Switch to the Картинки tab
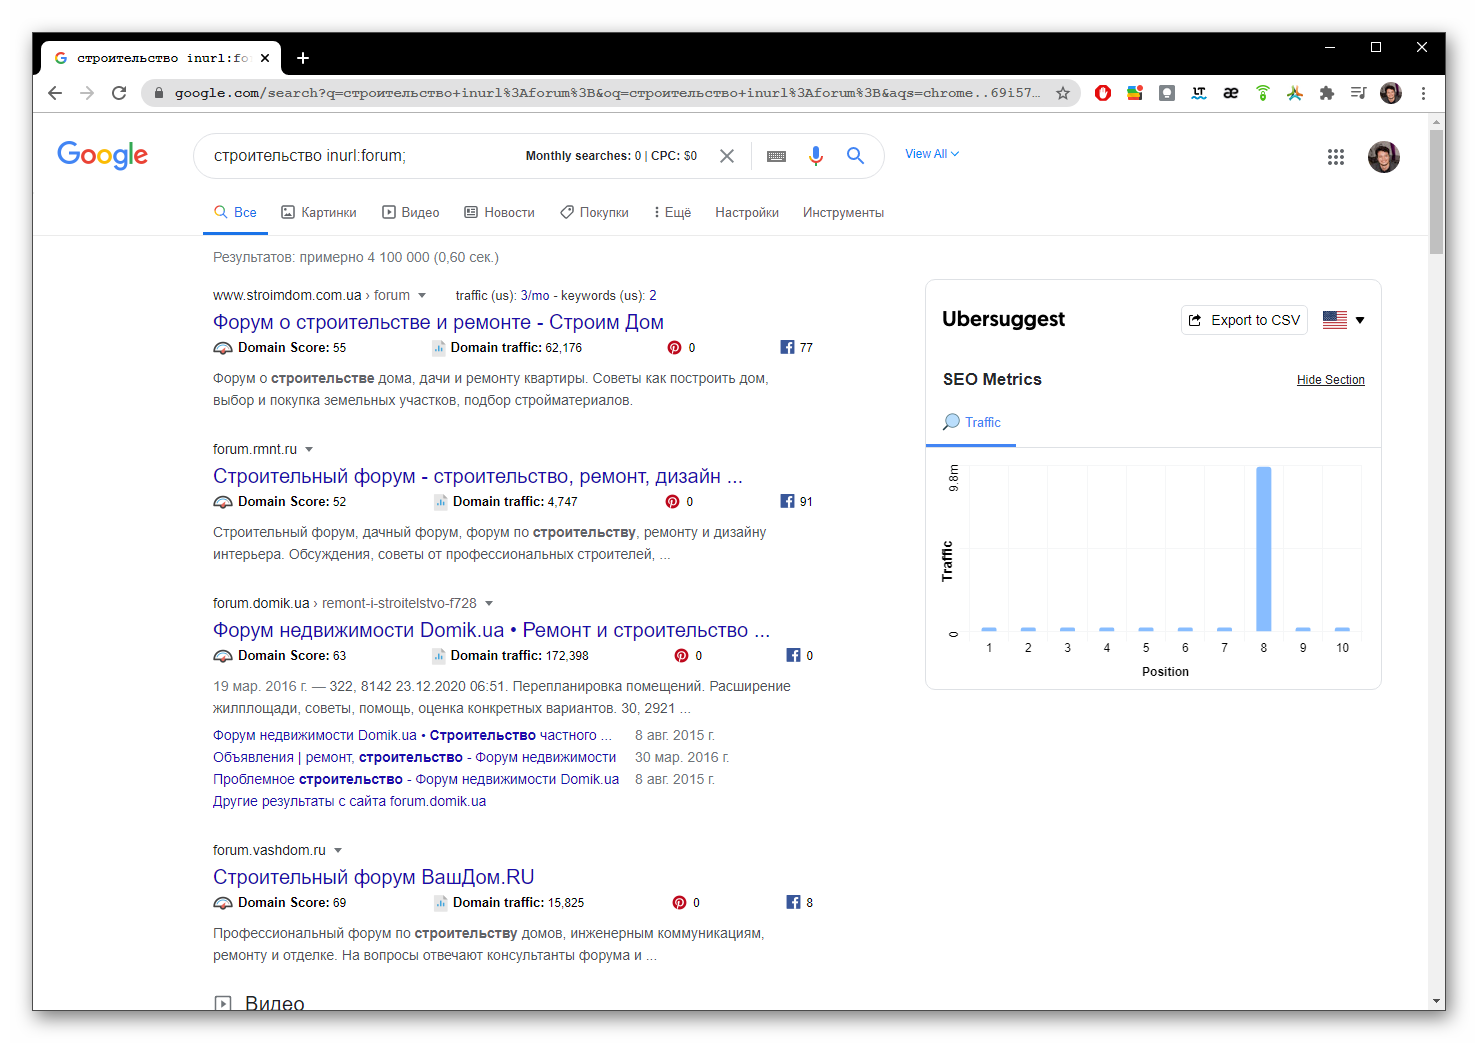 (319, 213)
